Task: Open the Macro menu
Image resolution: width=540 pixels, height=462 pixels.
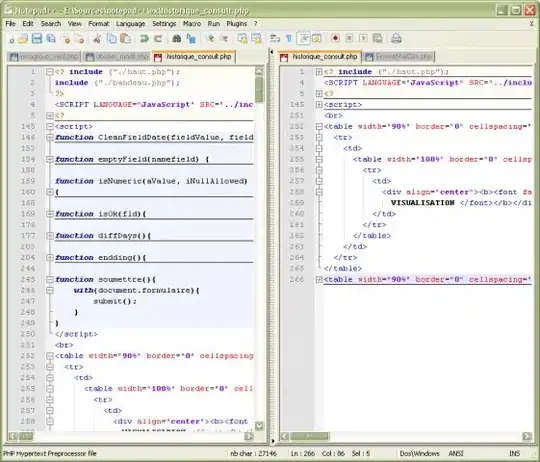Action: click(x=192, y=24)
